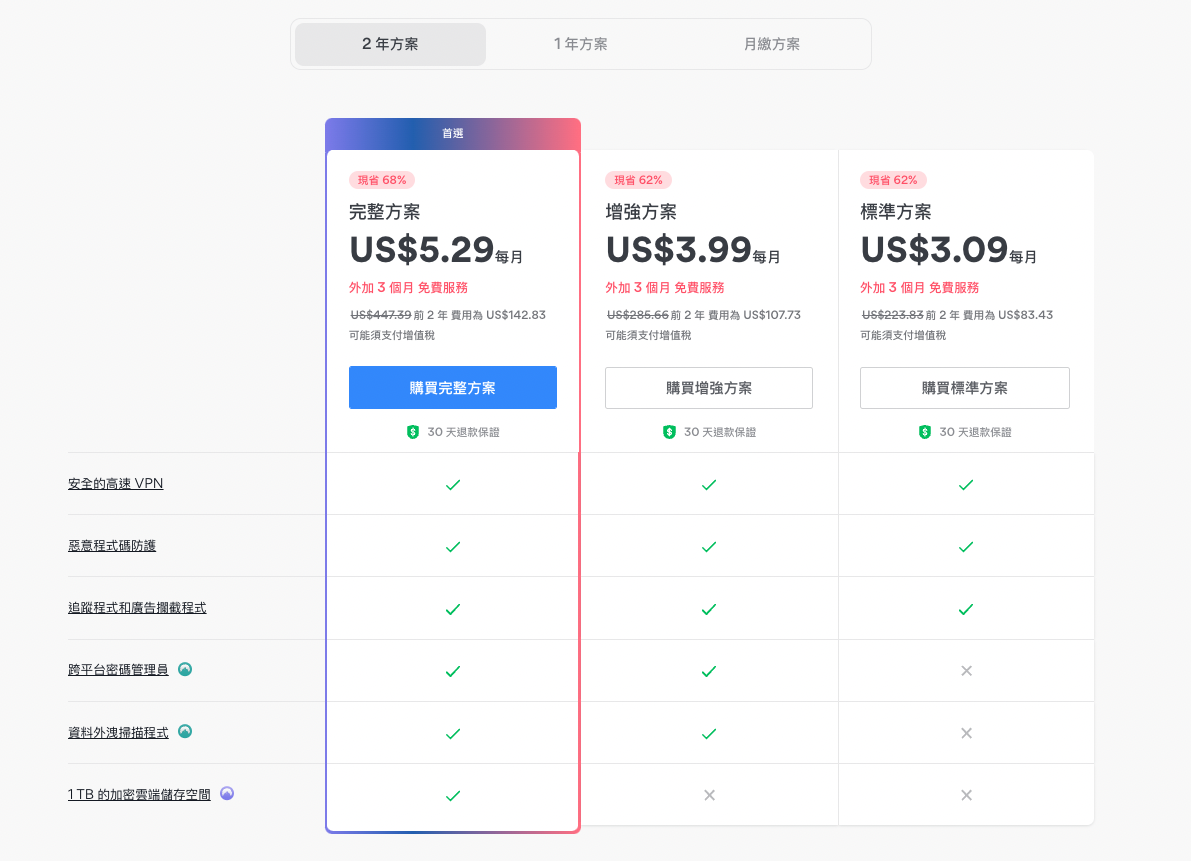Click the 標準方案 X mark for 跨平台密碼管理員
This screenshot has width=1191, height=861.
pyautogui.click(x=966, y=671)
